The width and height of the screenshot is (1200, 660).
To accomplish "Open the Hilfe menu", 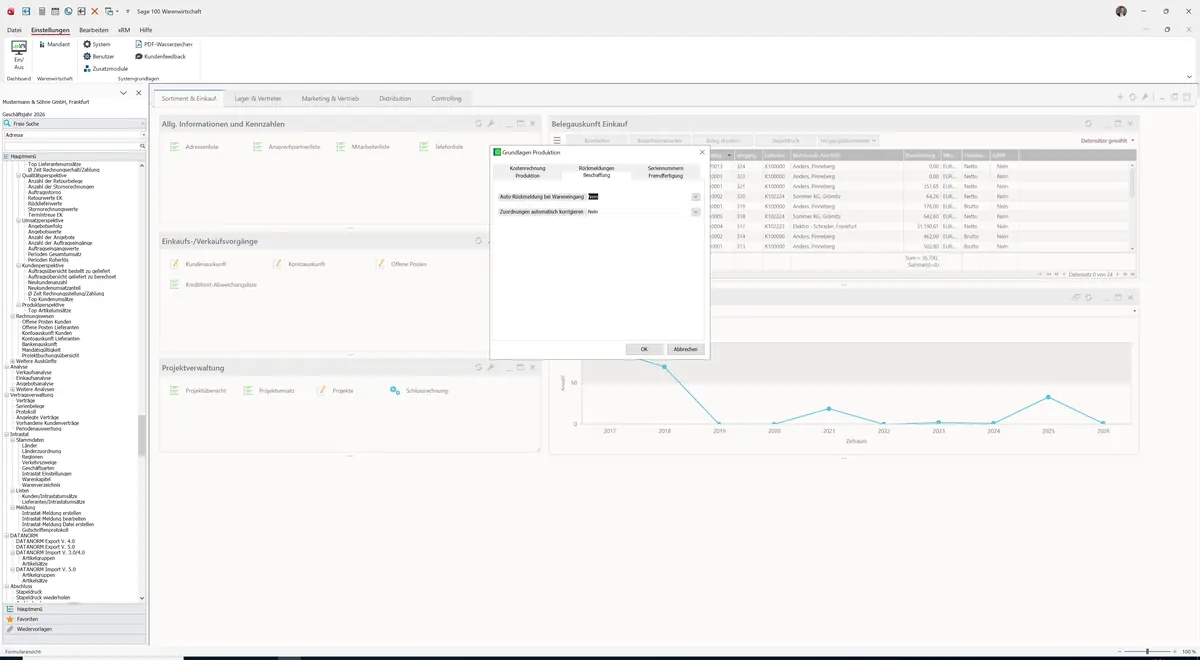I will (146, 30).
